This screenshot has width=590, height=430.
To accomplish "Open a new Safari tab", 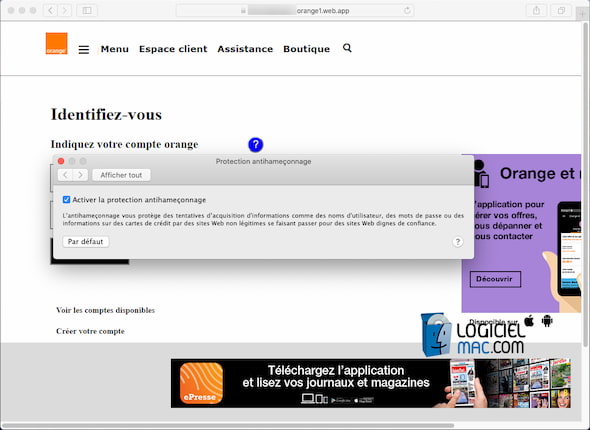I will pyautogui.click(x=582, y=14).
